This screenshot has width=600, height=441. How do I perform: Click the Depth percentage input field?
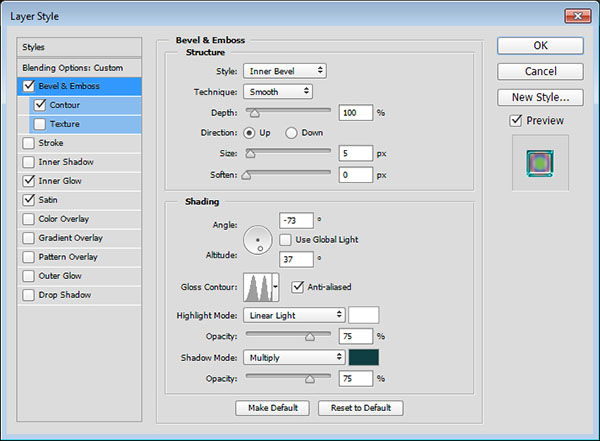355,112
